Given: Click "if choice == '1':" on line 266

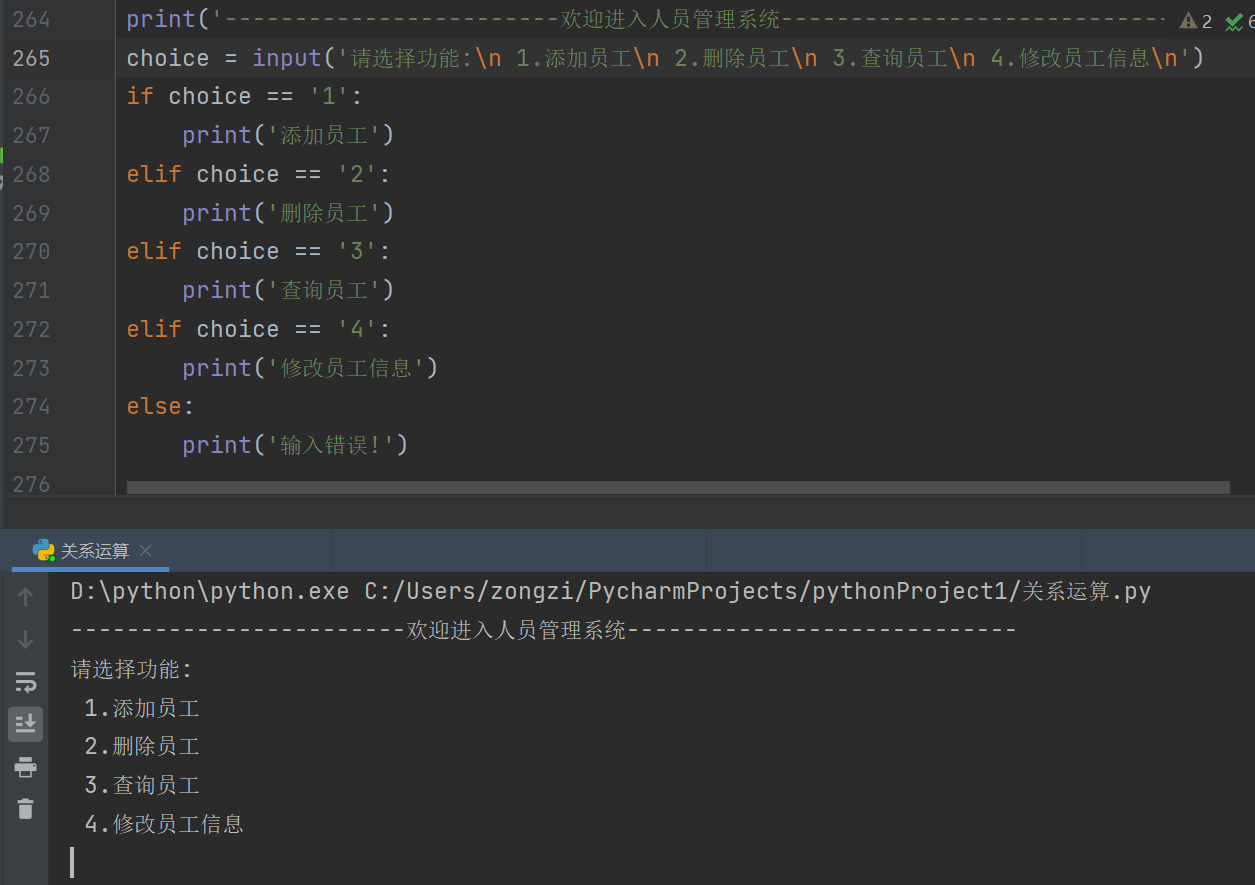Looking at the screenshot, I should point(245,96).
